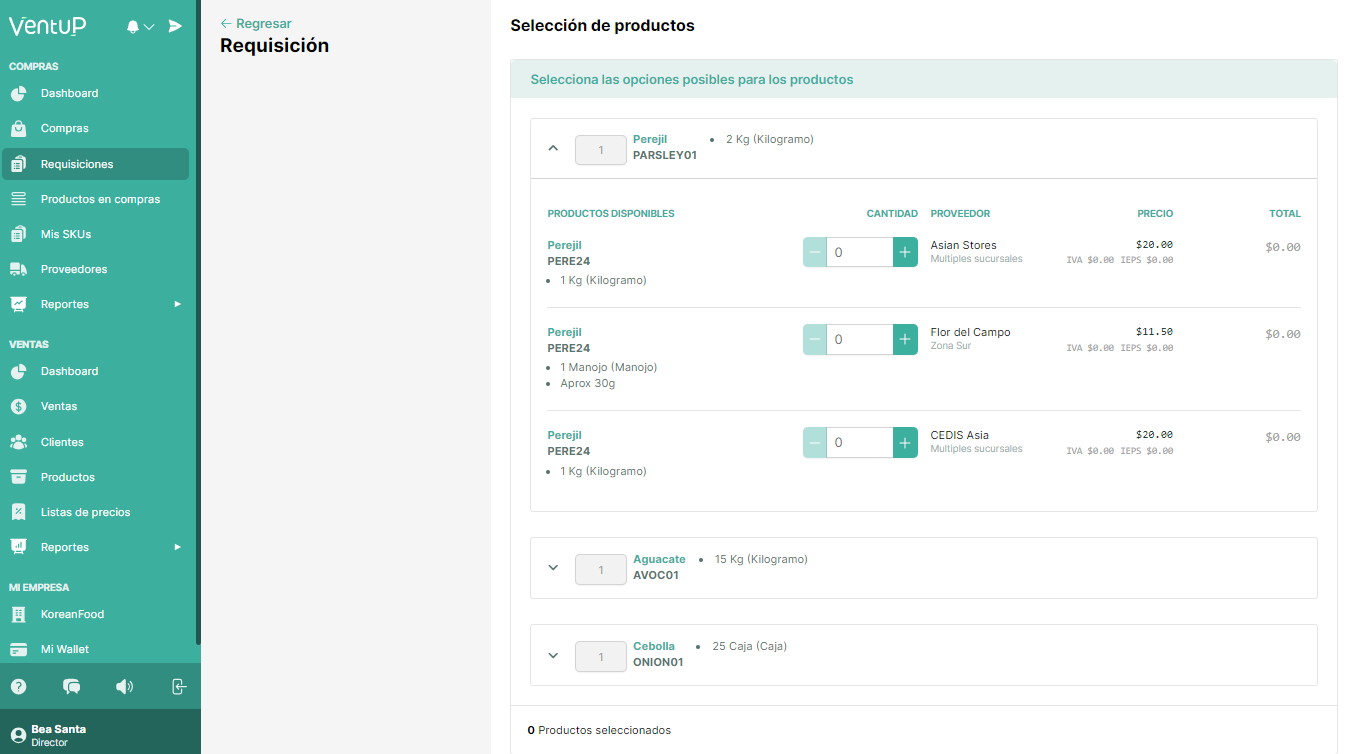This screenshot has width=1347, height=754.
Task: Click the help question mark icon
Action: (x=19, y=687)
